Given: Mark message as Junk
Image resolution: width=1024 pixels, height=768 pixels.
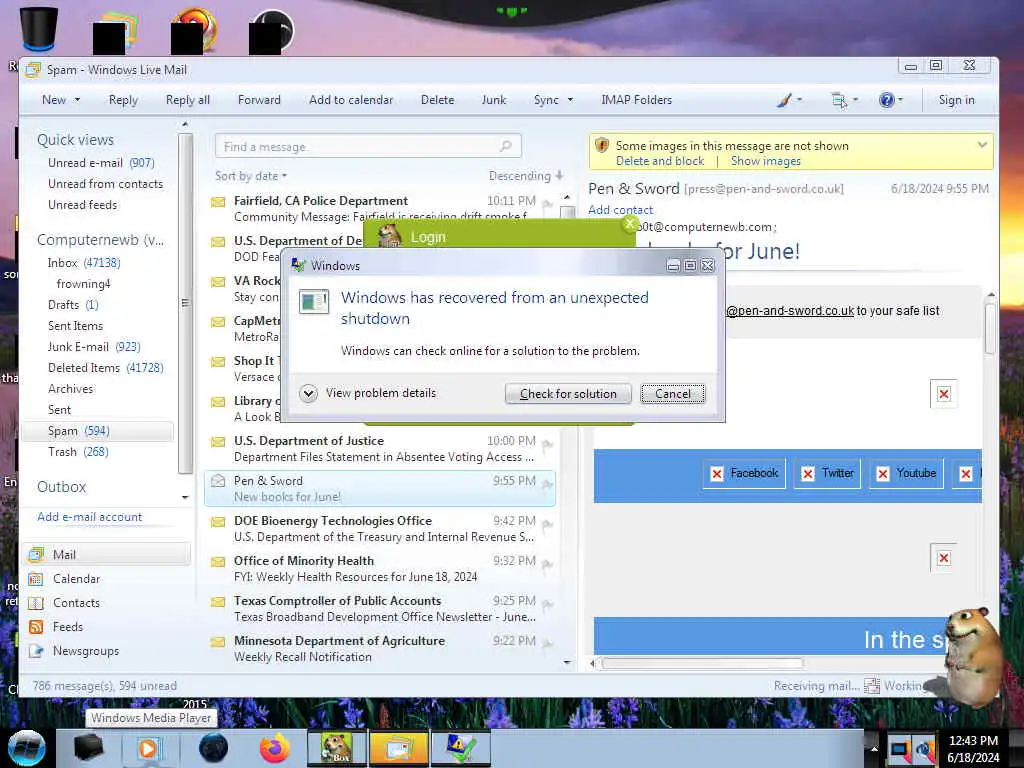Looking at the screenshot, I should pyautogui.click(x=494, y=100).
